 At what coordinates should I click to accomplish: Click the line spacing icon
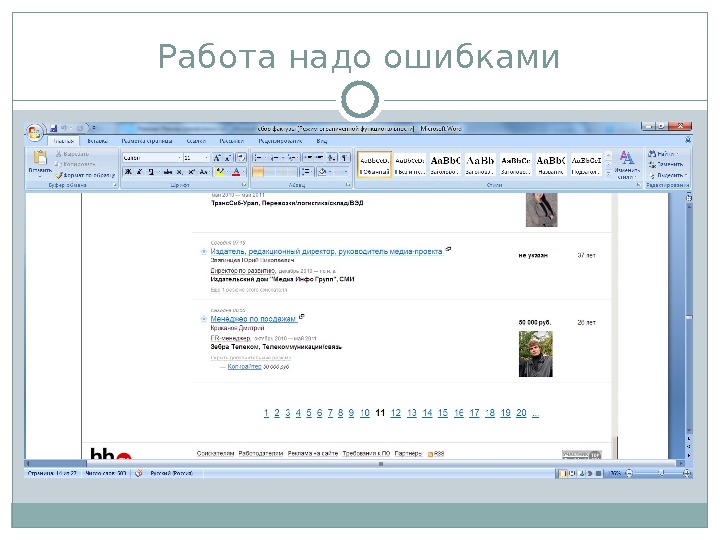pos(305,172)
